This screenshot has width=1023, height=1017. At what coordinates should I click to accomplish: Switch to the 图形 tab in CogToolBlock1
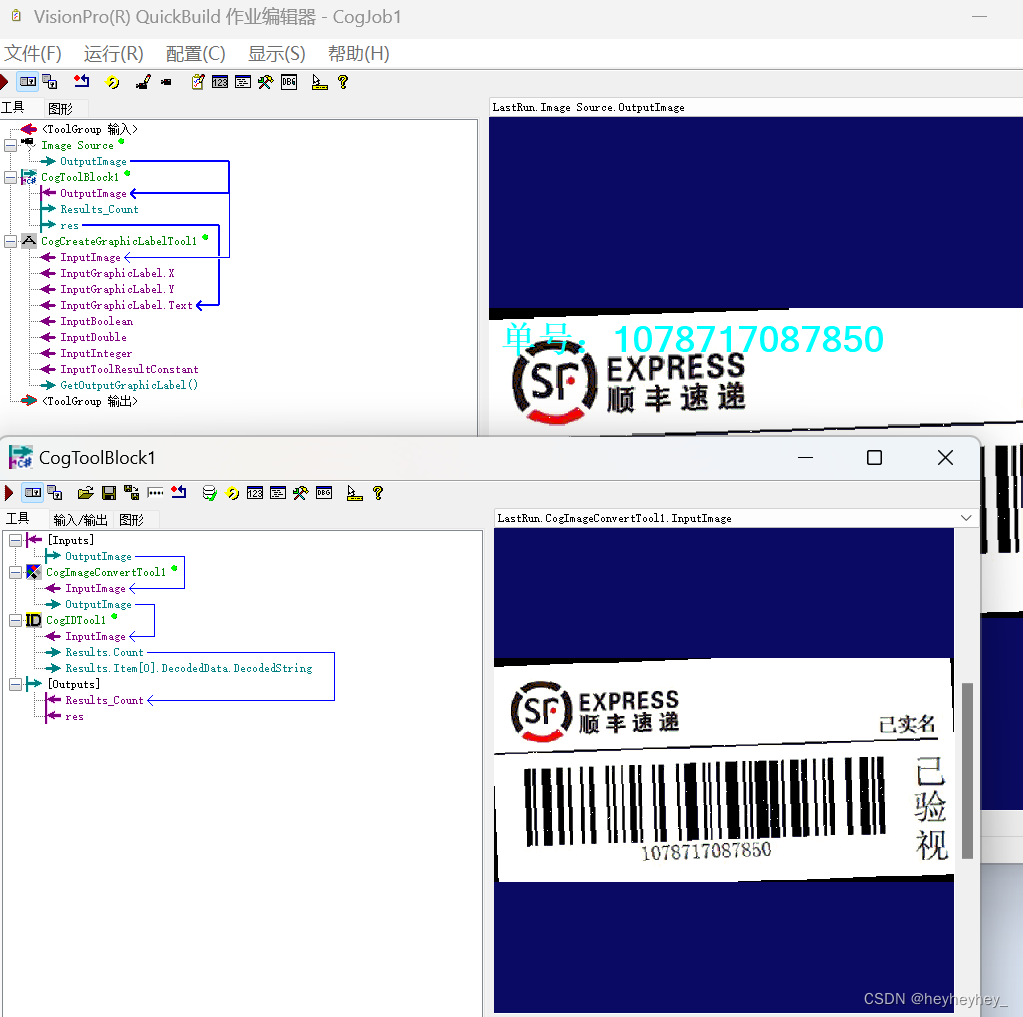132,520
